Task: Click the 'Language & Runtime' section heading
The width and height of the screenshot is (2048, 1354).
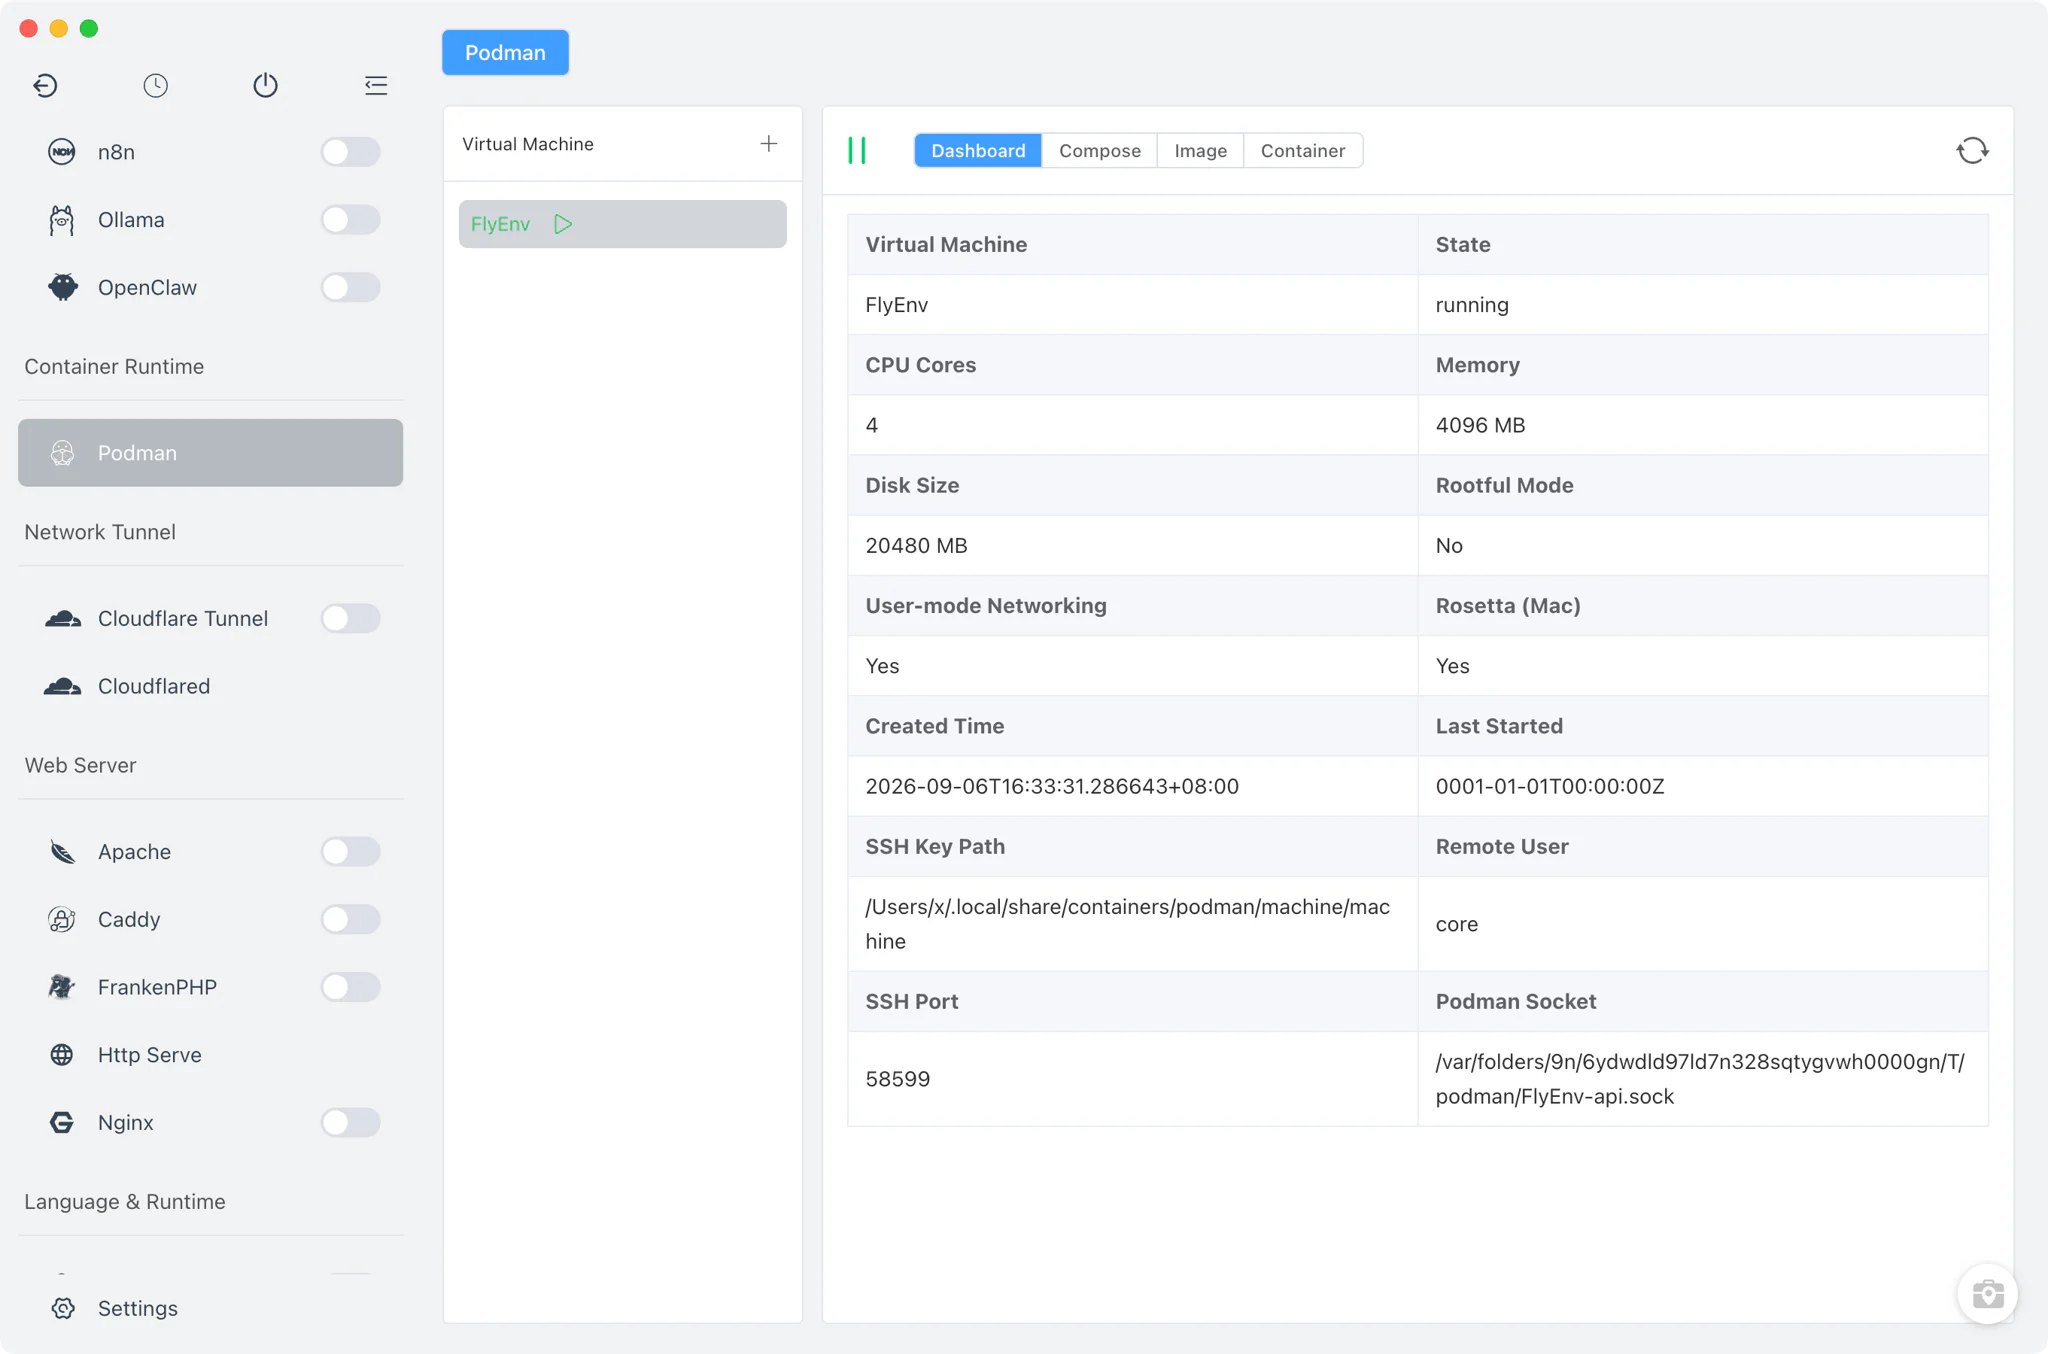Action: (125, 1201)
